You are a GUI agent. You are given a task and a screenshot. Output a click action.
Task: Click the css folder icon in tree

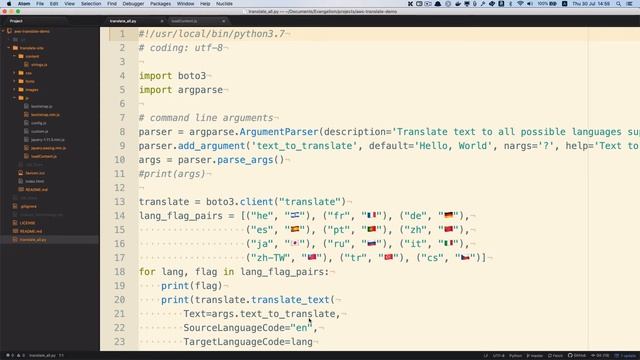click(21, 73)
